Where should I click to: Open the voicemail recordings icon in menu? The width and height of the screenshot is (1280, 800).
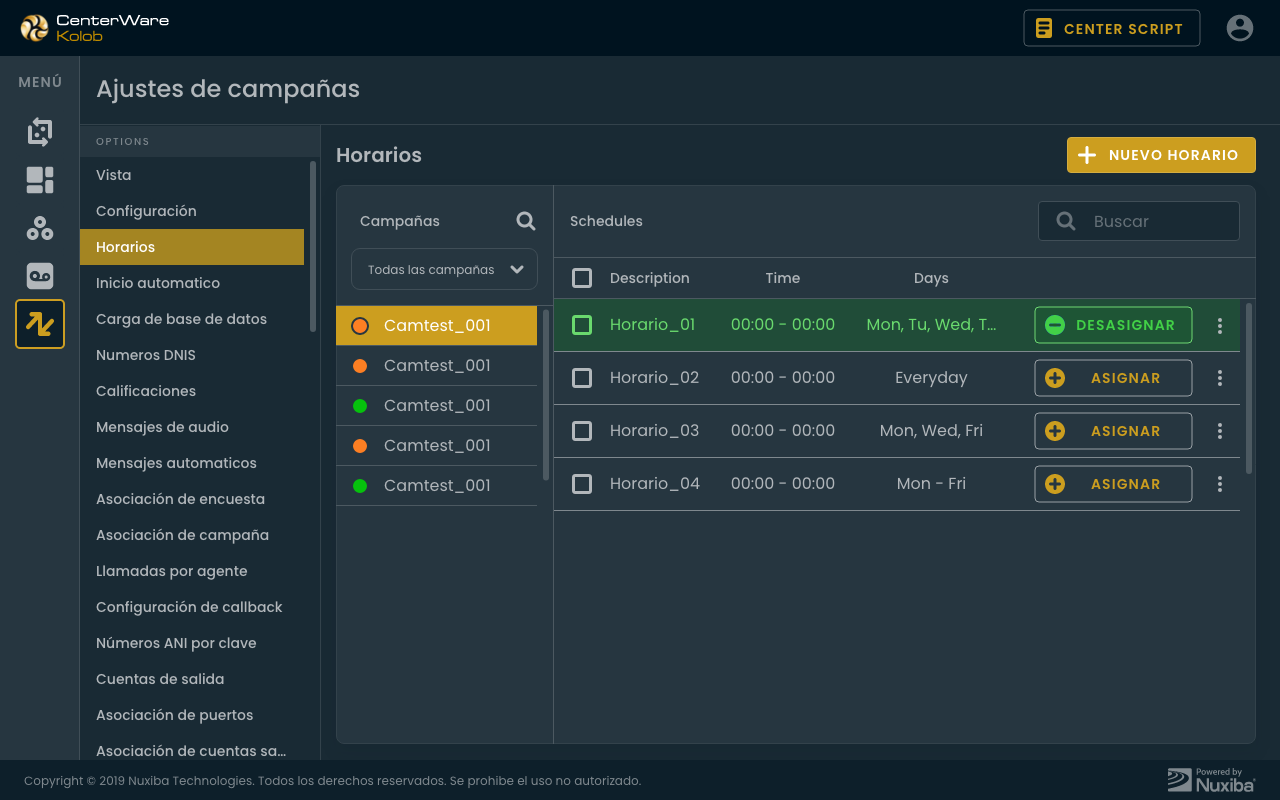[40, 276]
